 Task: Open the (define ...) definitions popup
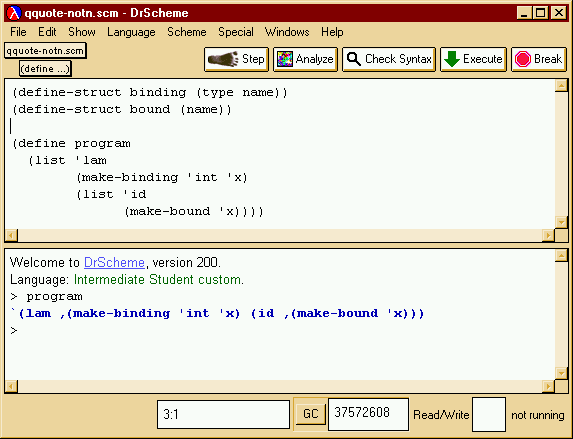click(45, 69)
